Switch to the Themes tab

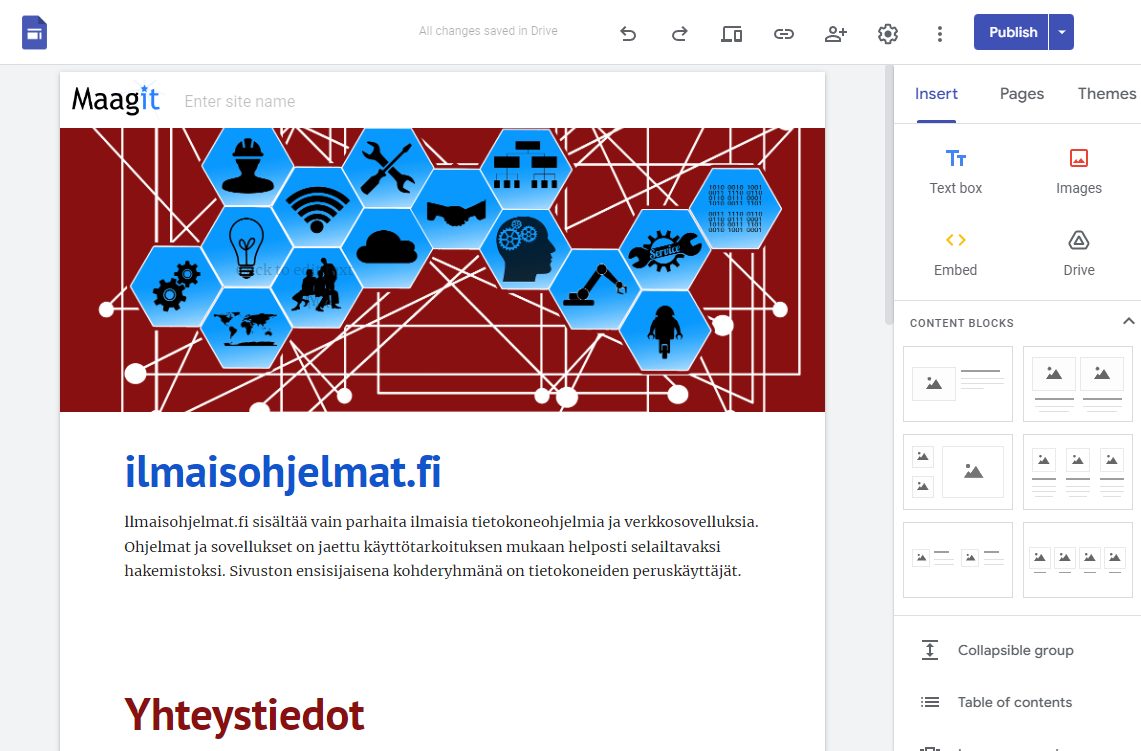[1106, 94]
